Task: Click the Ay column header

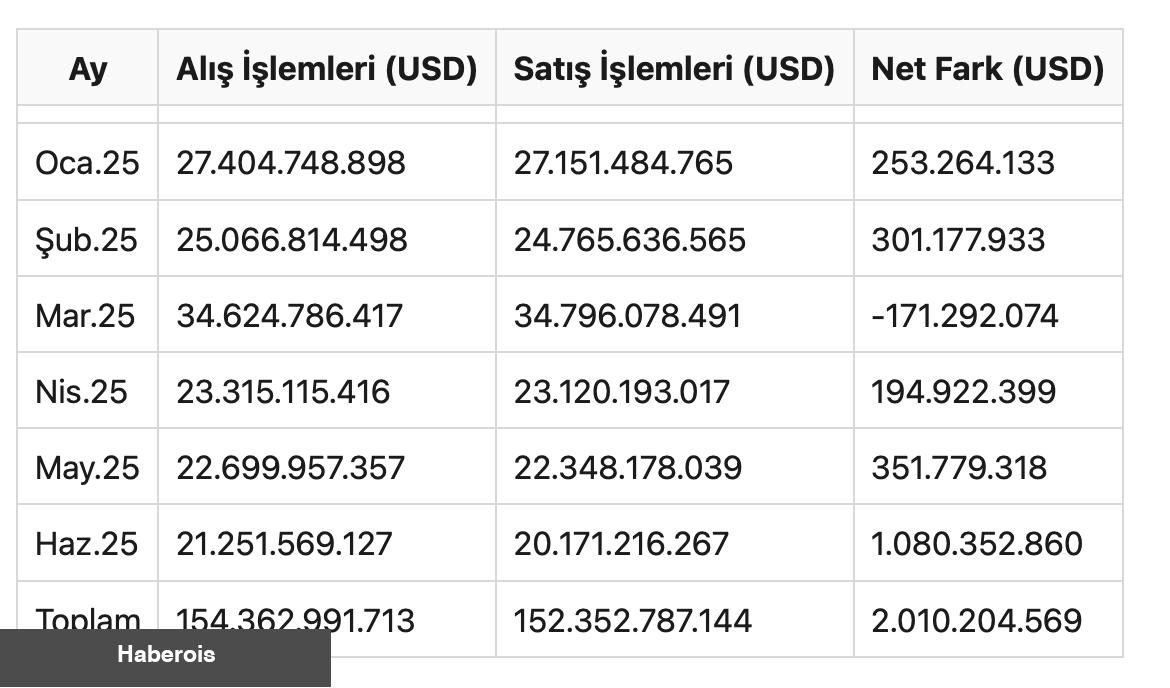Action: 88,69
